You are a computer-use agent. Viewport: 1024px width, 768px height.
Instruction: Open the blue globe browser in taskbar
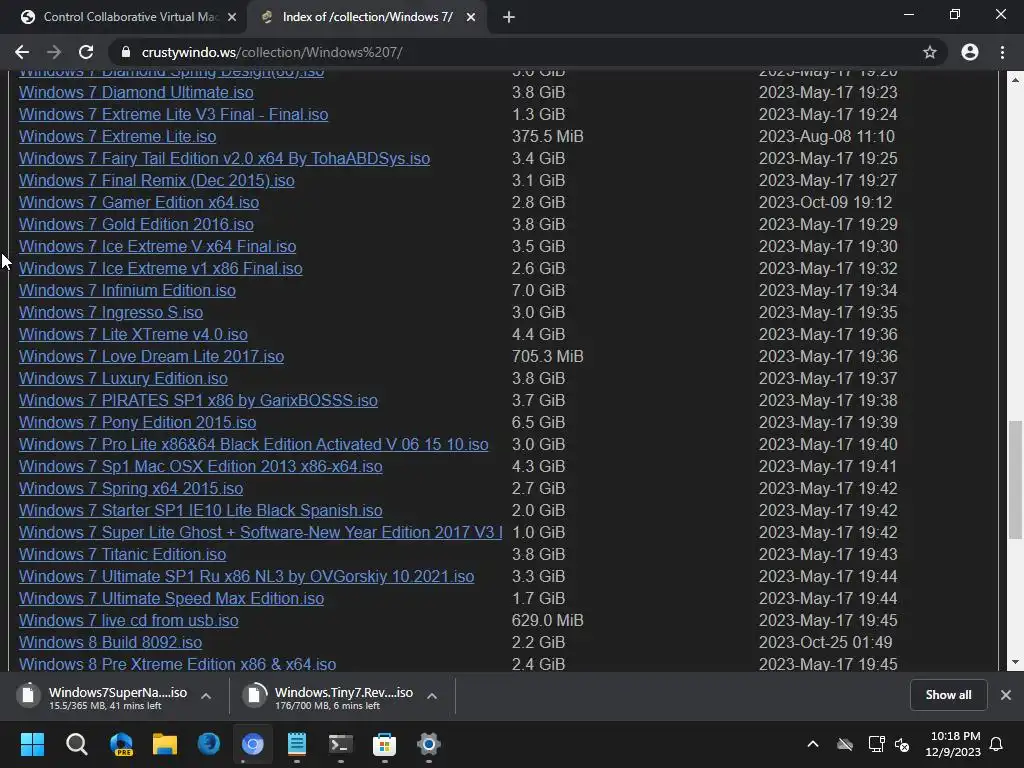point(209,744)
